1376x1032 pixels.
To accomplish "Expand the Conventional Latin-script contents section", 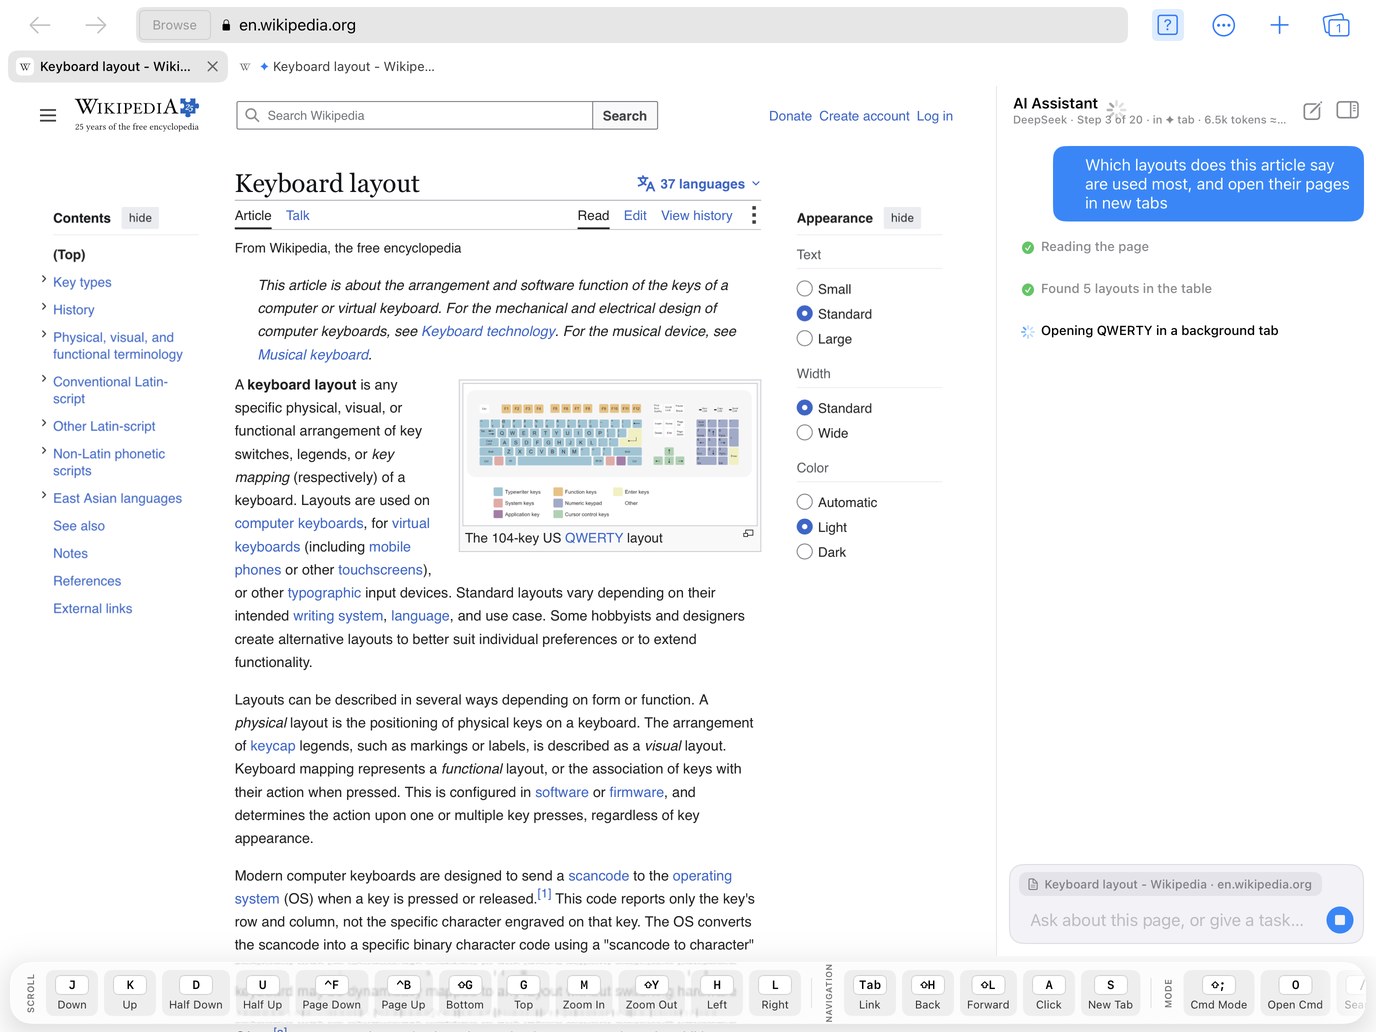I will (44, 379).
